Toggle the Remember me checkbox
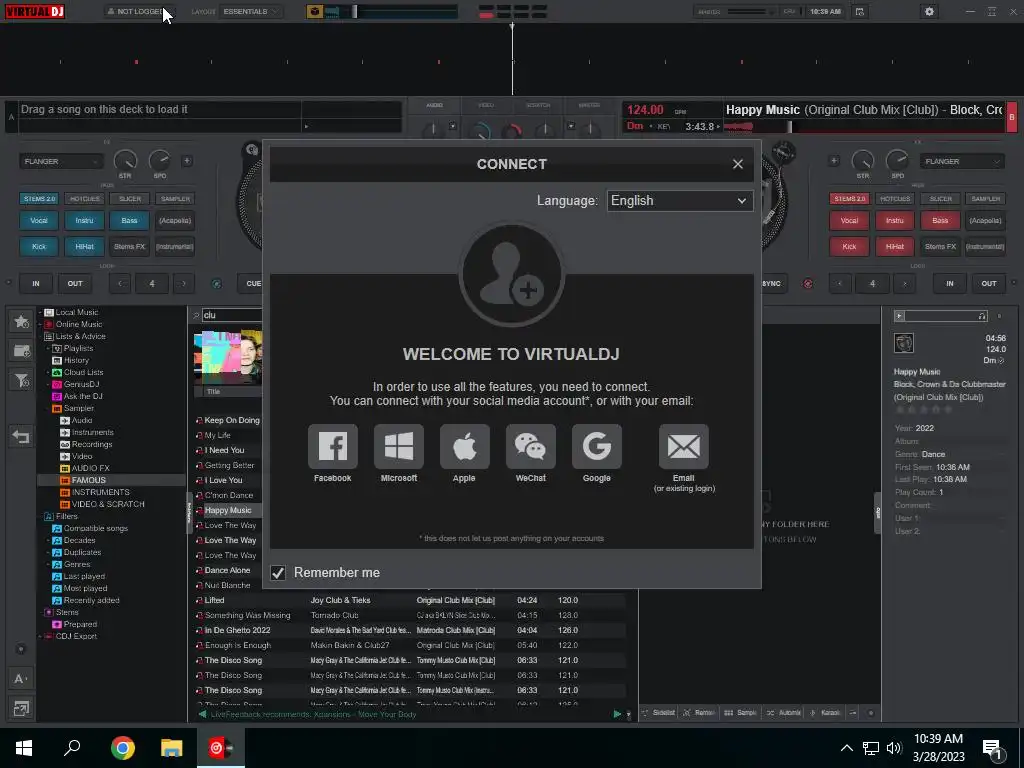This screenshot has width=1024, height=768. [x=278, y=573]
